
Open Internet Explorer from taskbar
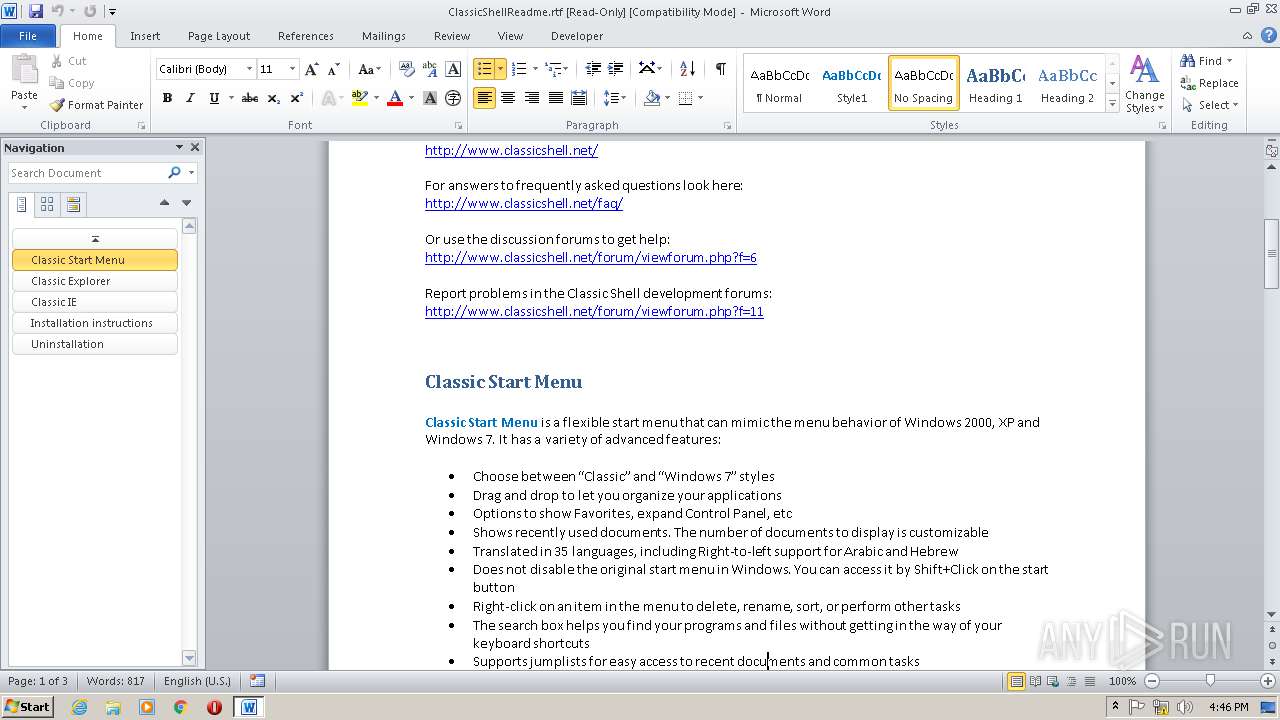point(79,707)
